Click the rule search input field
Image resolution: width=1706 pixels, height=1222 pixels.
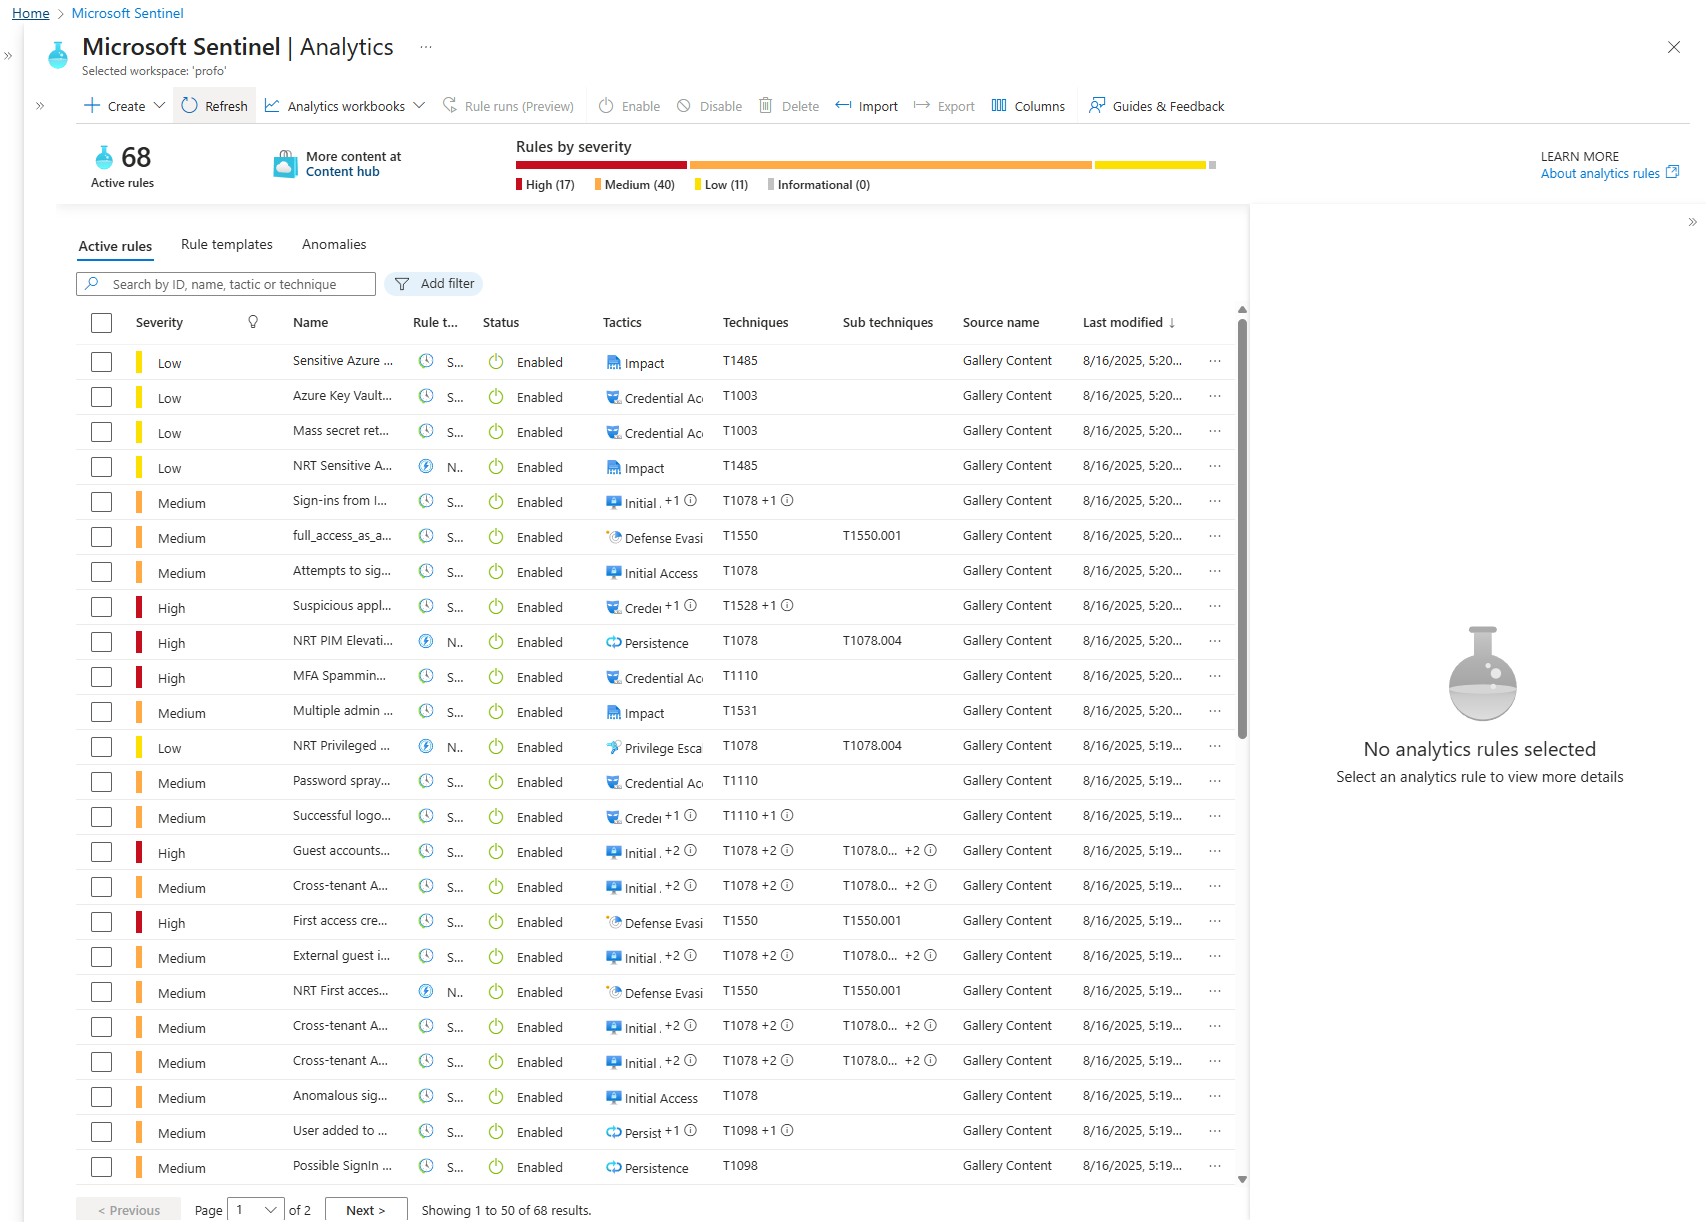point(226,284)
